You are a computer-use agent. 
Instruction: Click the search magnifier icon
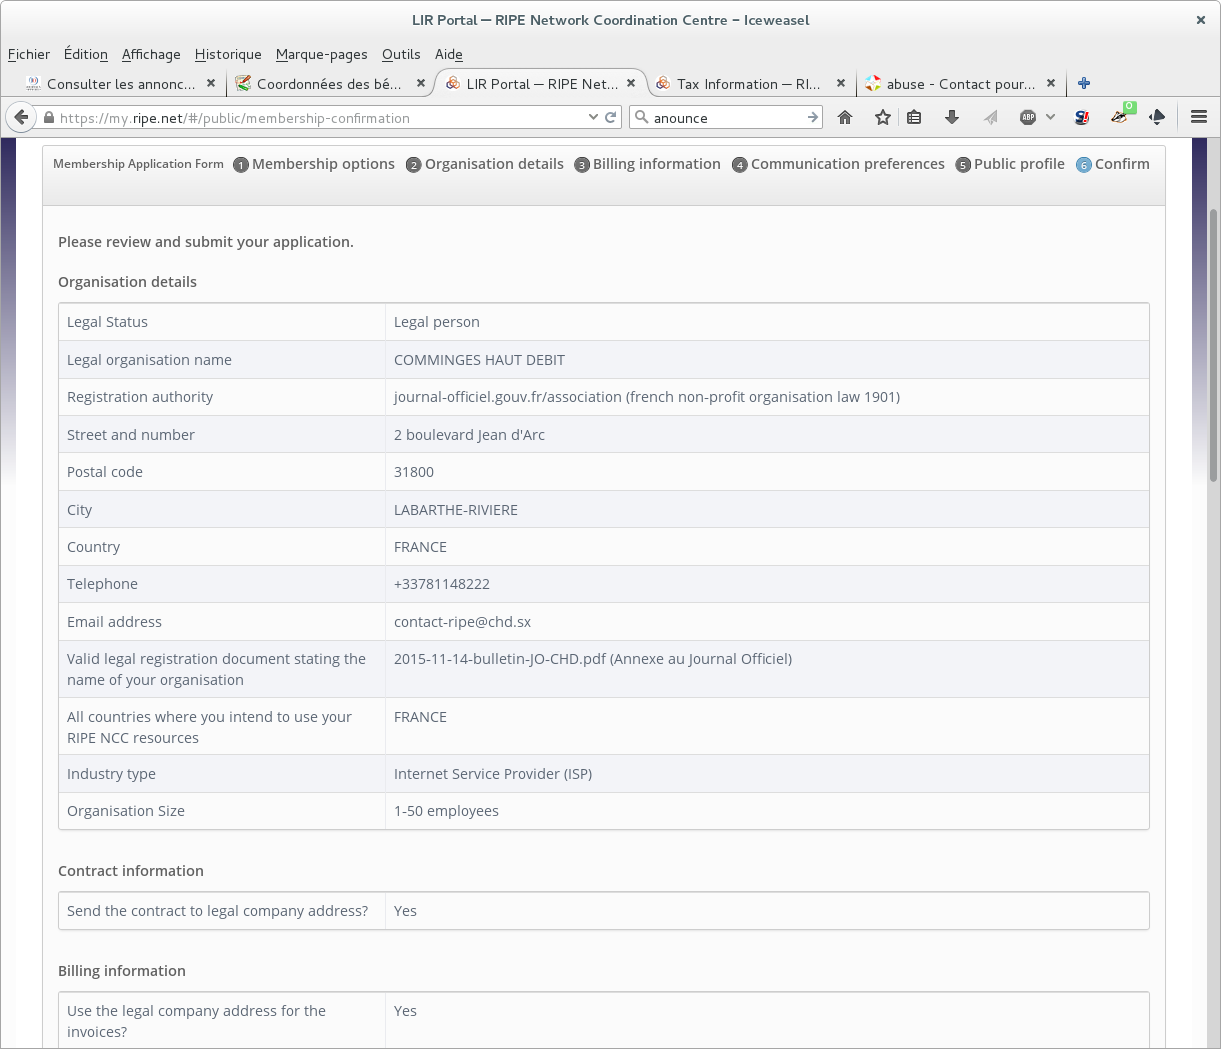tap(642, 118)
